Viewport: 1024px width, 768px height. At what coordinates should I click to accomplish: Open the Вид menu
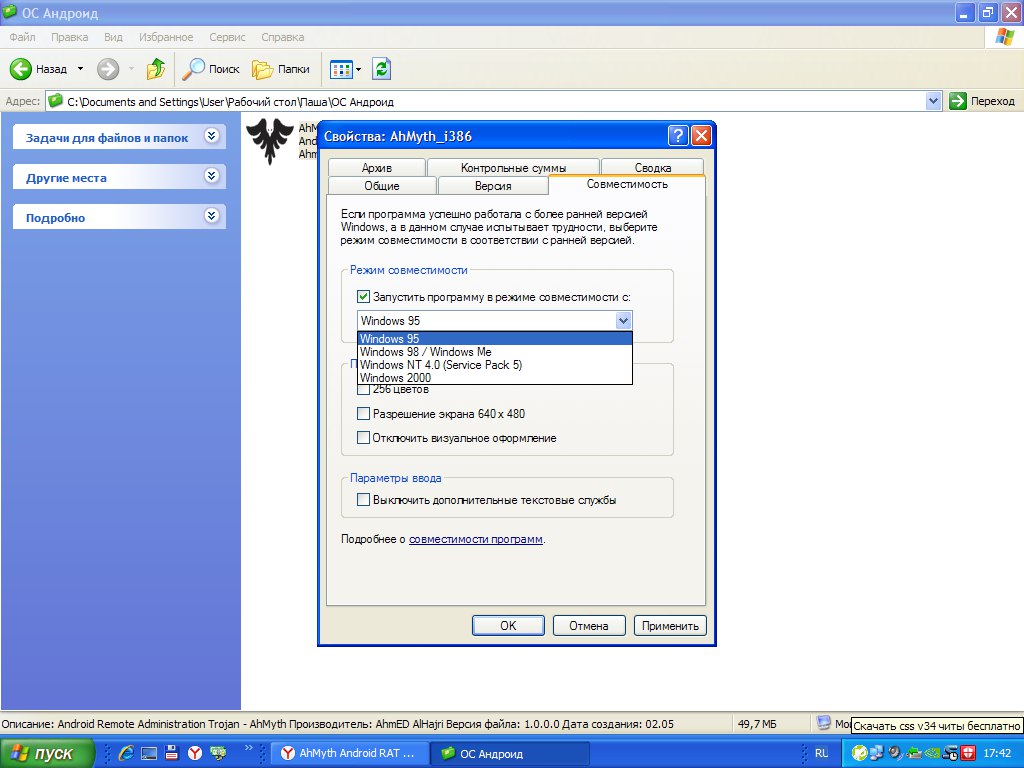pyautogui.click(x=113, y=37)
